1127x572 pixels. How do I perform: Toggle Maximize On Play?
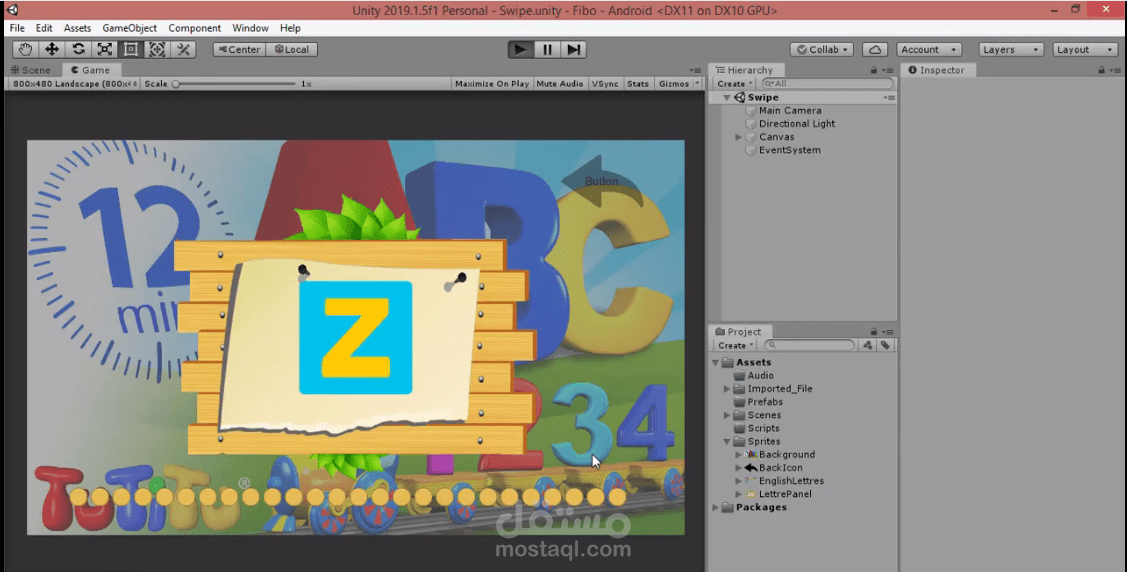point(492,84)
